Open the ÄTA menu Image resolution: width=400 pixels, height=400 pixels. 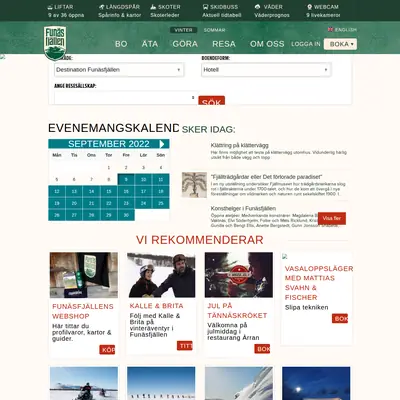pyautogui.click(x=150, y=44)
